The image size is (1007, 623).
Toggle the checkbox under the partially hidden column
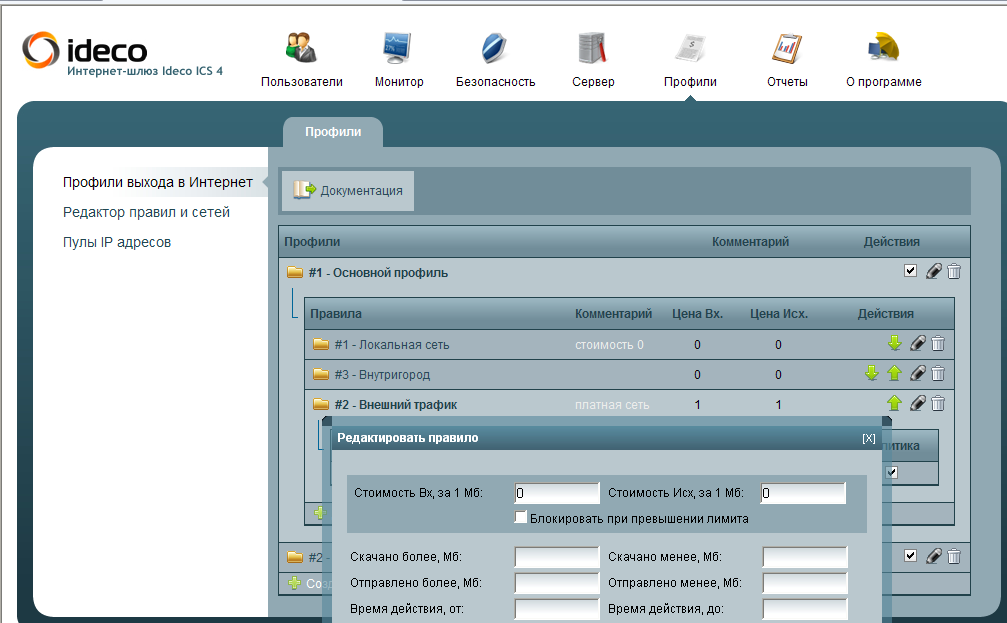click(892, 473)
